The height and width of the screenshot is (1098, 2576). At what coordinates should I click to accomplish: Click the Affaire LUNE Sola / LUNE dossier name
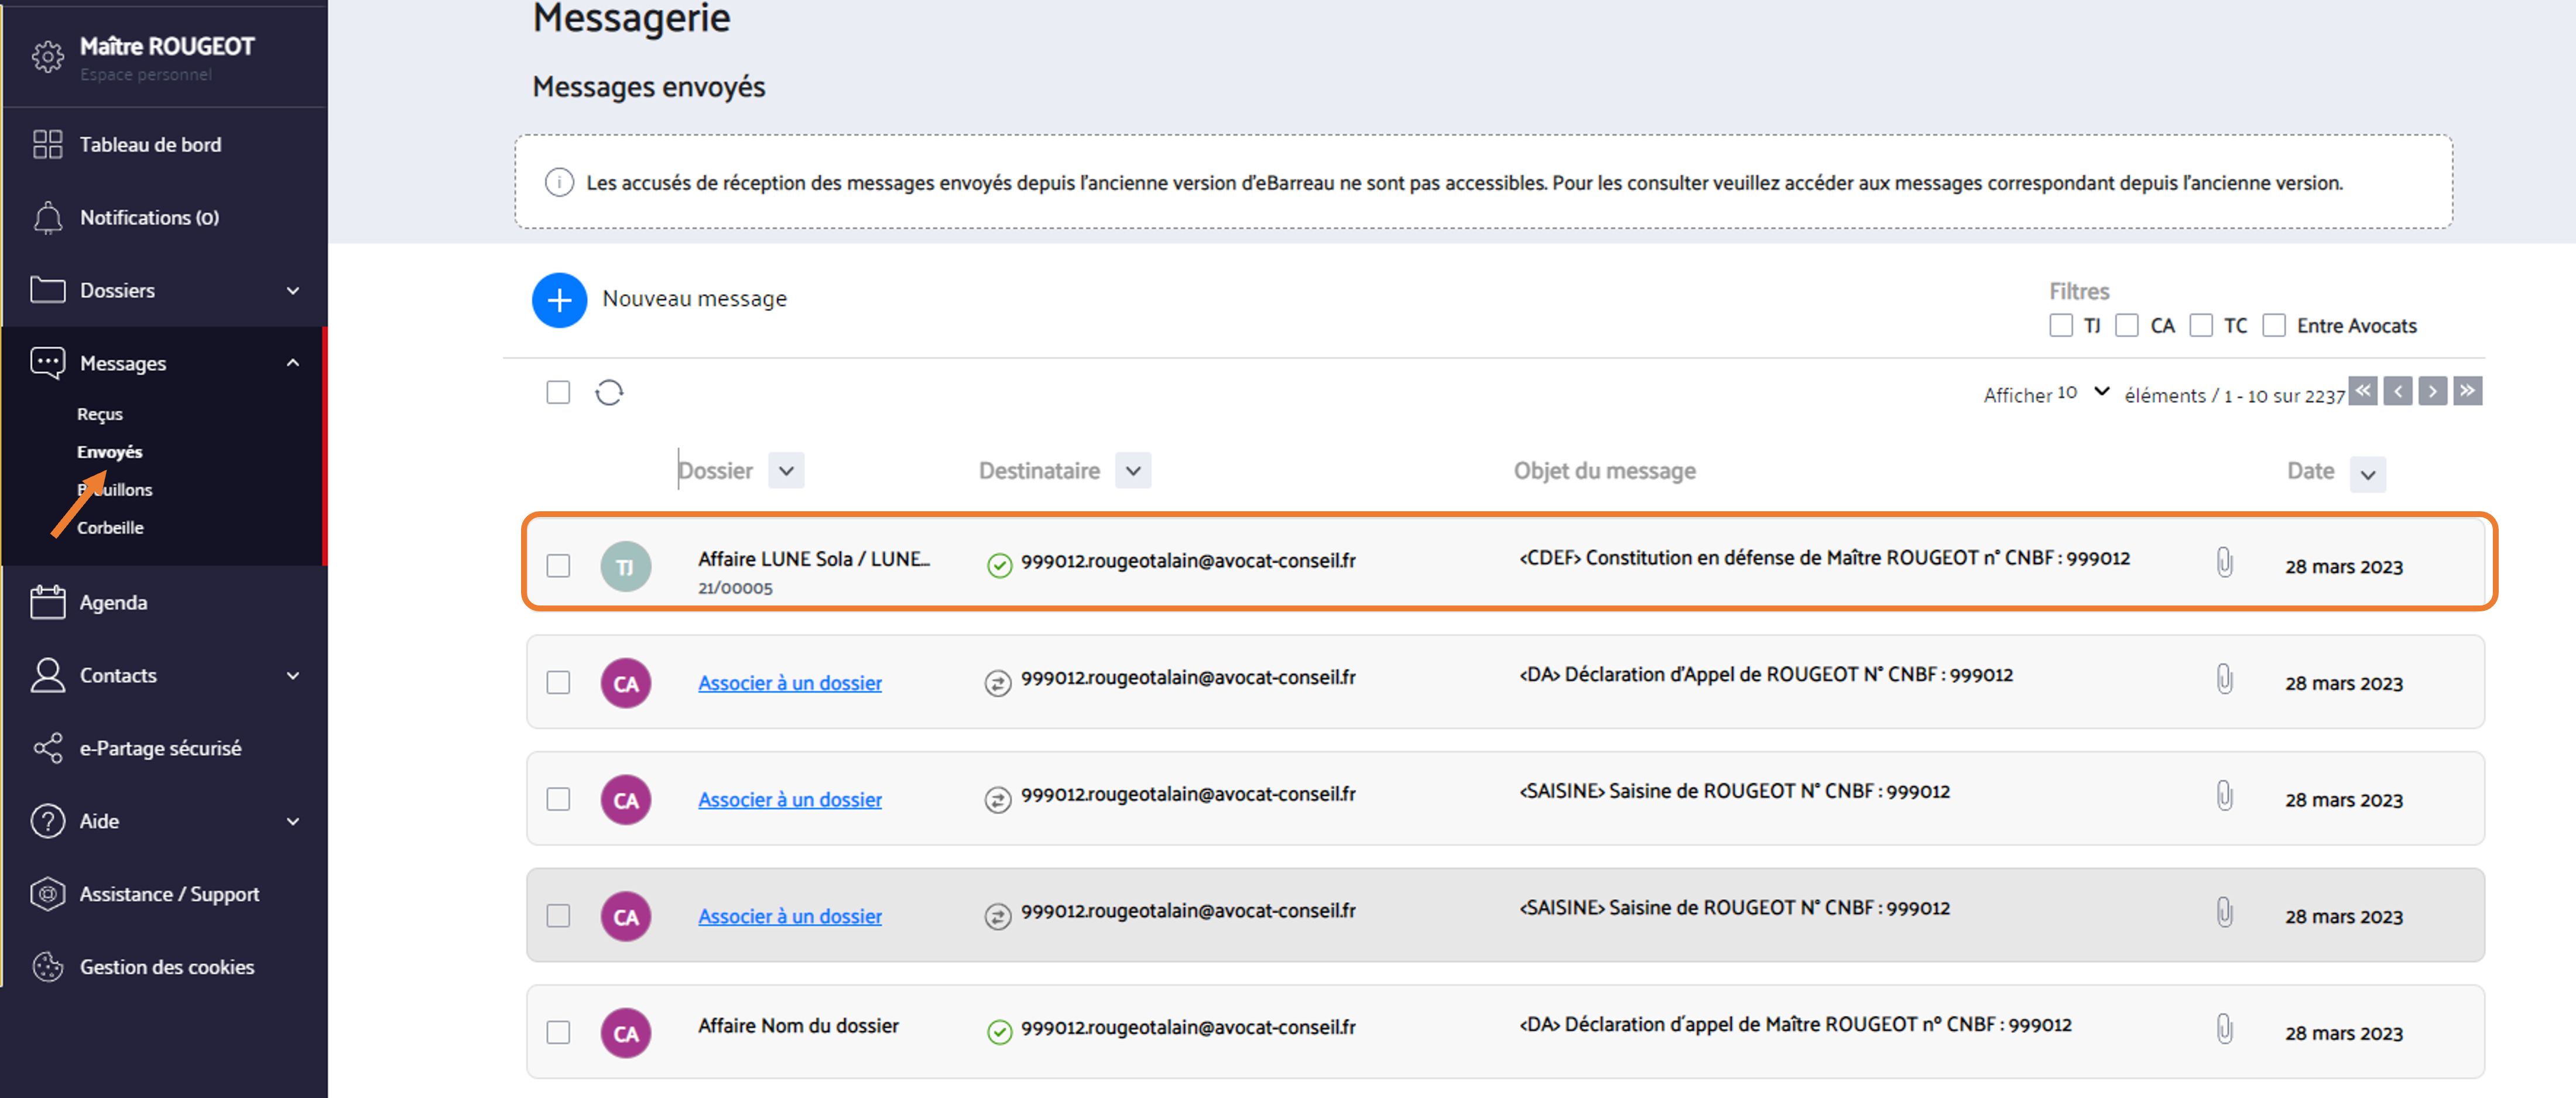(813, 559)
